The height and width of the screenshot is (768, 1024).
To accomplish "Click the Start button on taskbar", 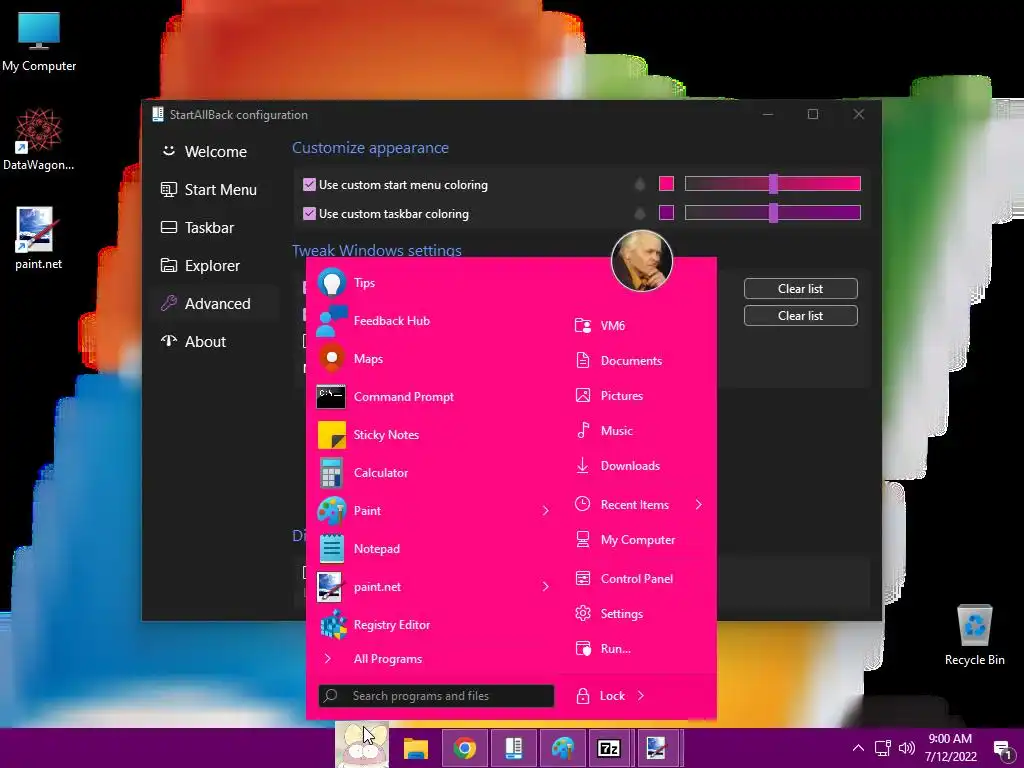I will (362, 745).
